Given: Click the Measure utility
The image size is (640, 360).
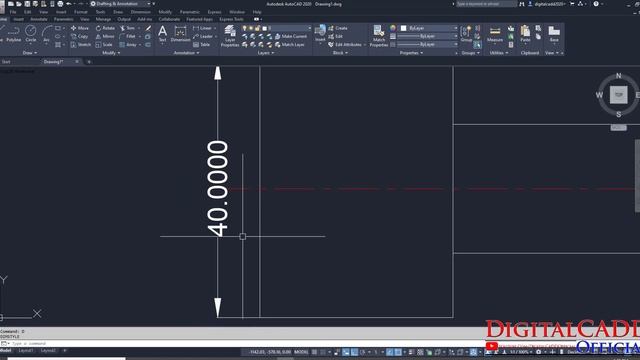Looking at the screenshot, I should point(495,34).
